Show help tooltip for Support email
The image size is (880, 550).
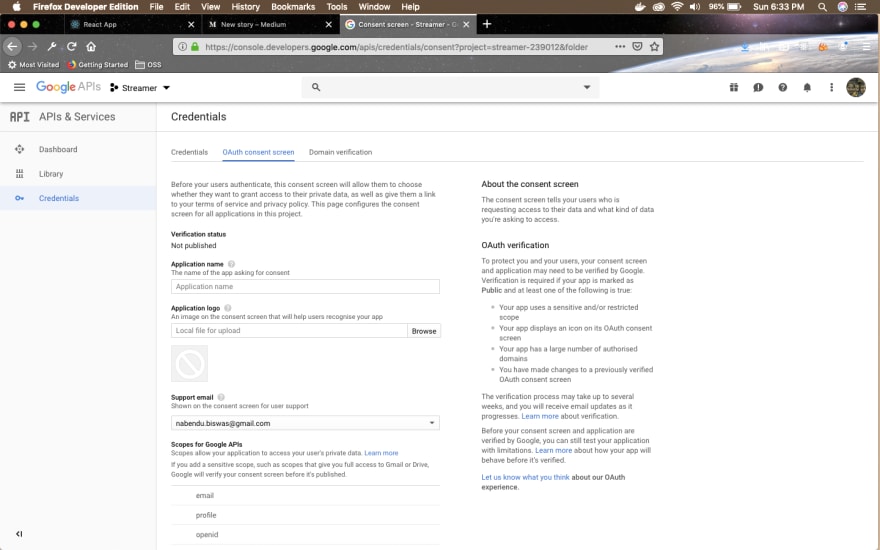pyautogui.click(x=221, y=397)
